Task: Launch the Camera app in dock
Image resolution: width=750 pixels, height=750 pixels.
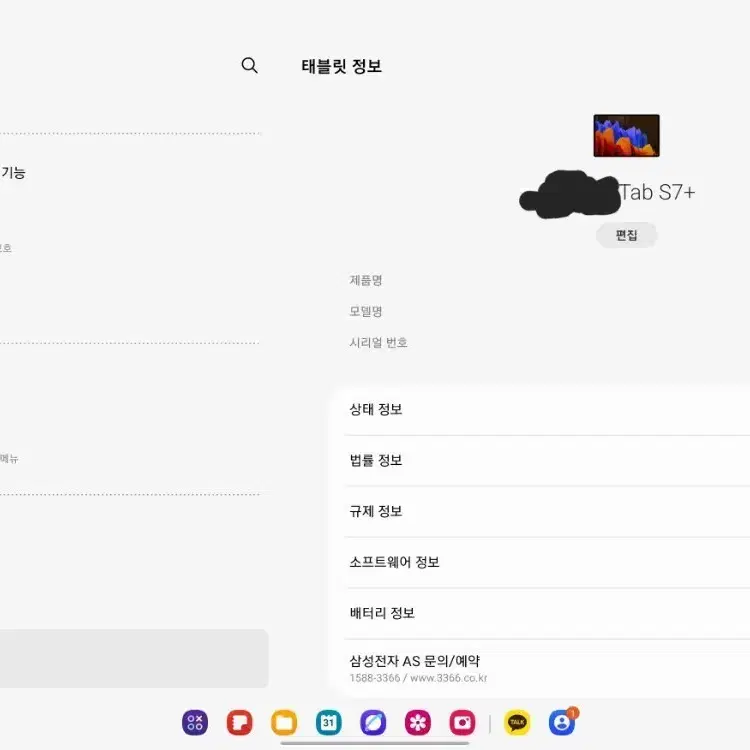Action: [x=462, y=722]
